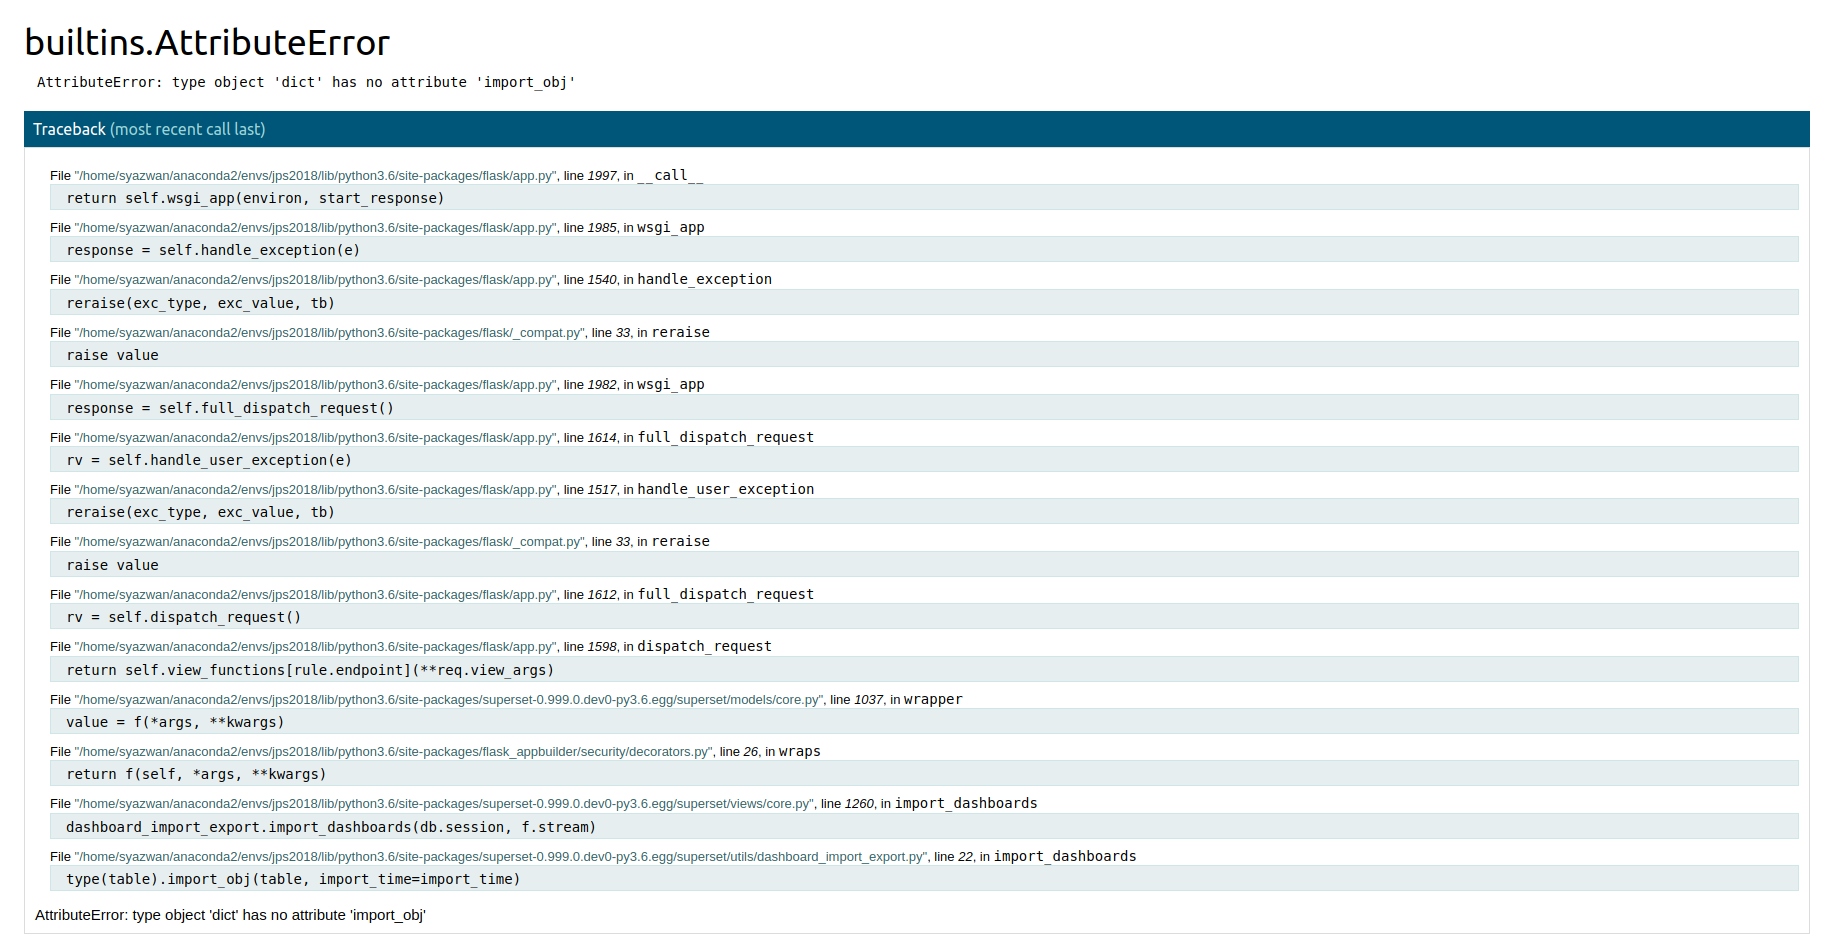Click code line rv = self.dispatch_request()
This screenshot has height=937, width=1828.
[924, 617]
